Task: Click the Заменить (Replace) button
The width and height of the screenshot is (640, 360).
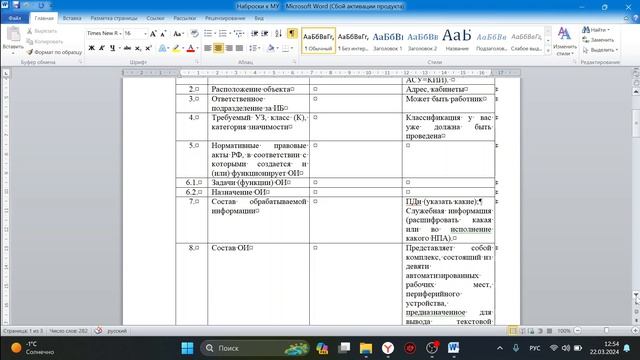Action: [598, 40]
